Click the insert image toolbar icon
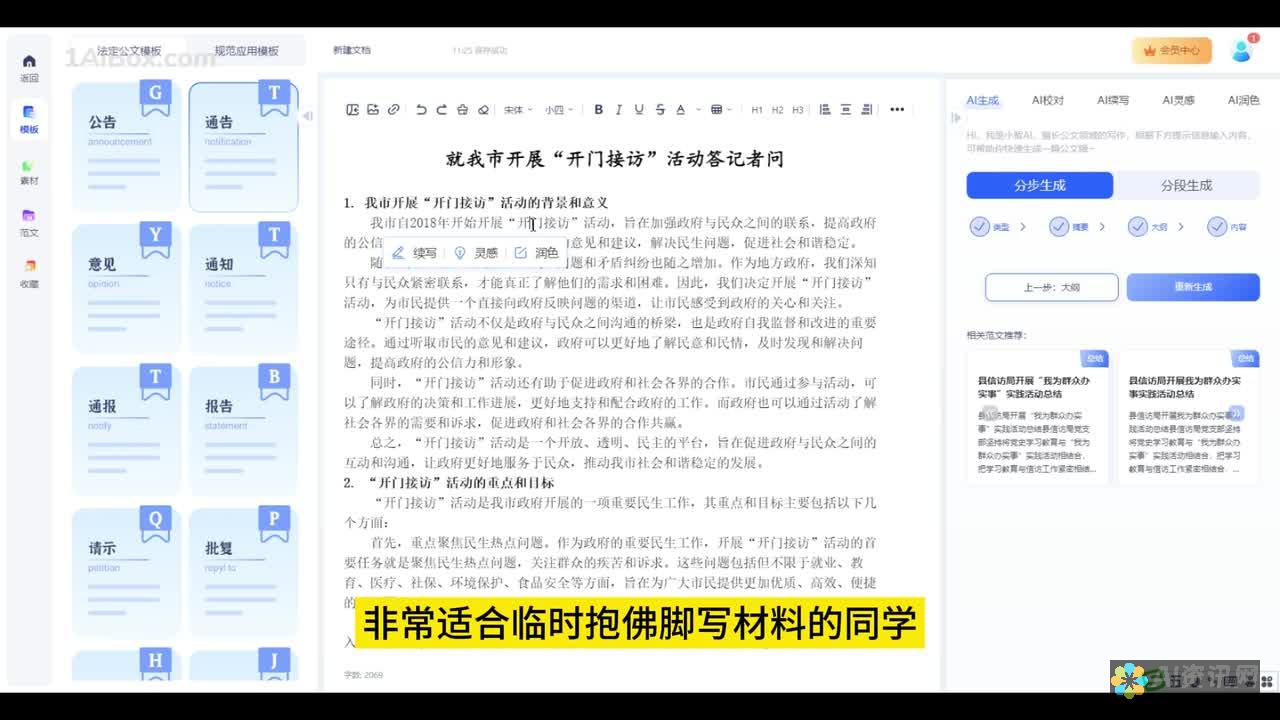 (373, 110)
